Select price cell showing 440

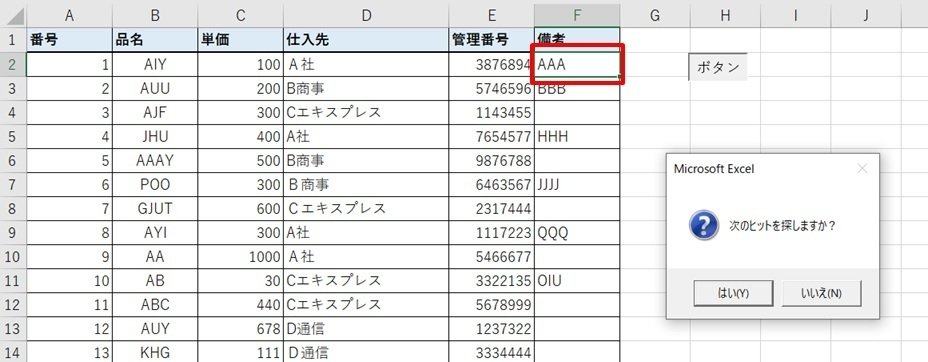click(240, 305)
